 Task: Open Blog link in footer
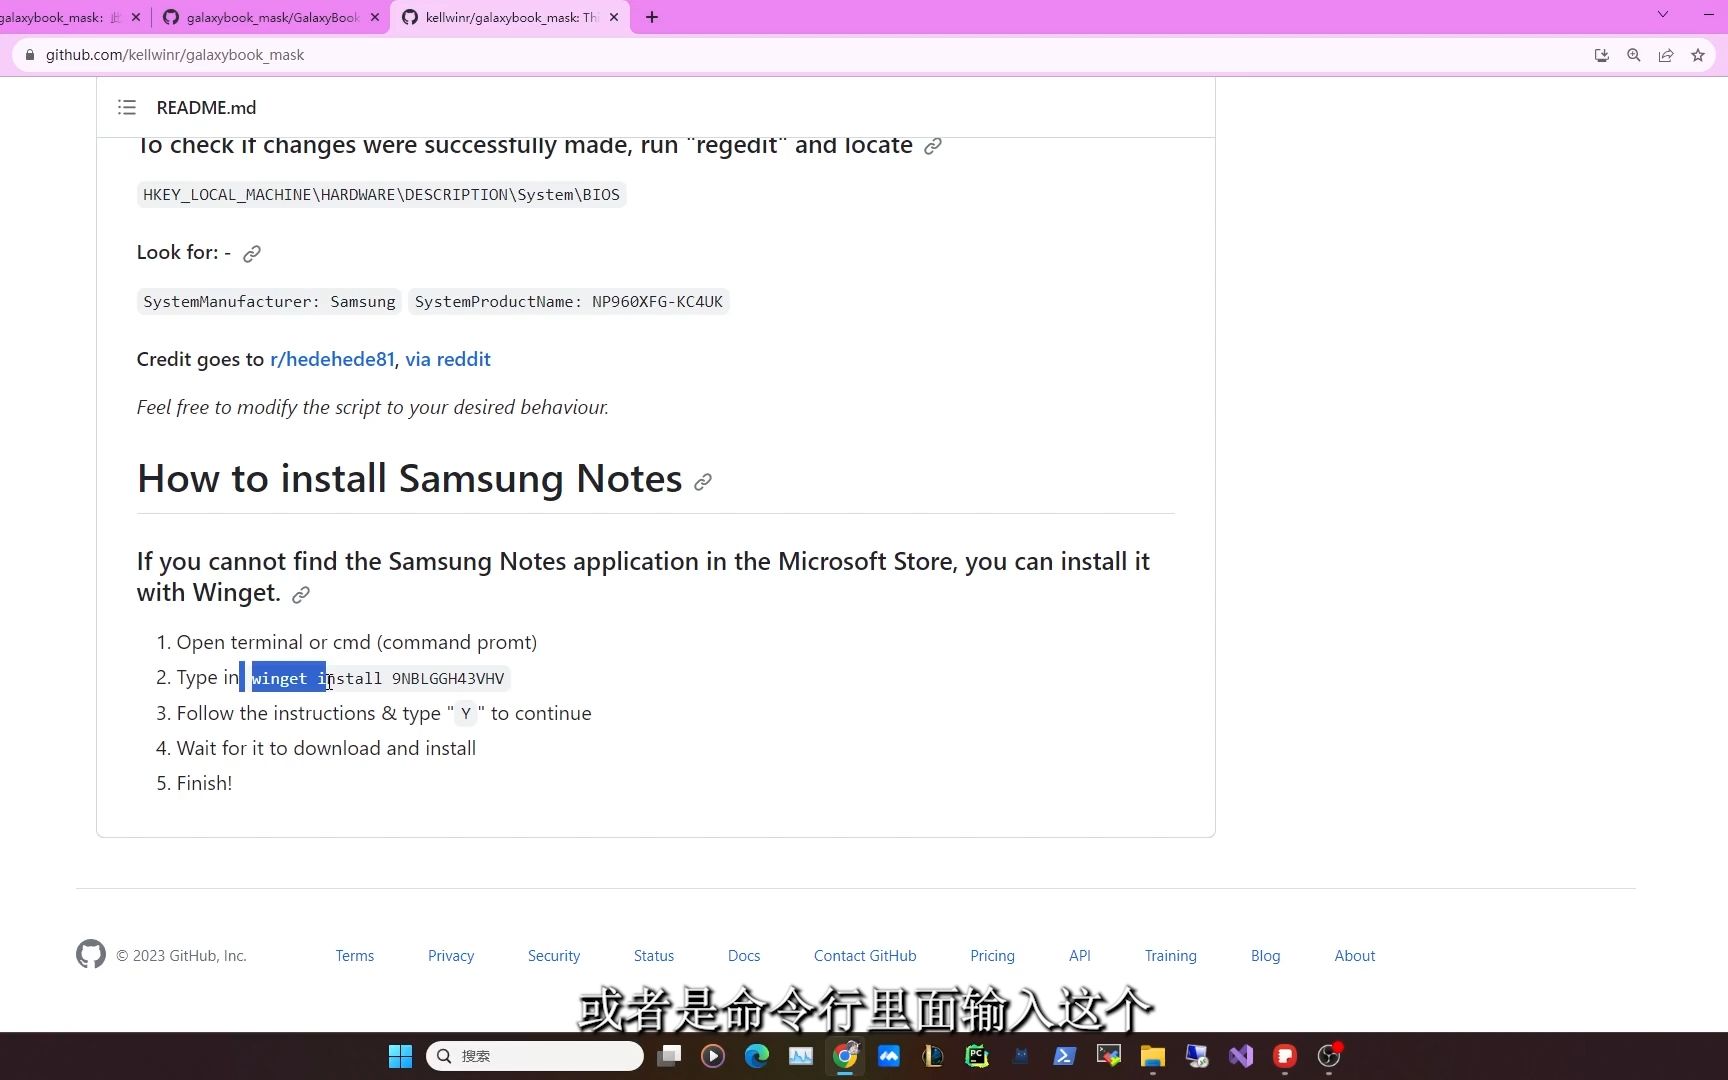[1266, 956]
